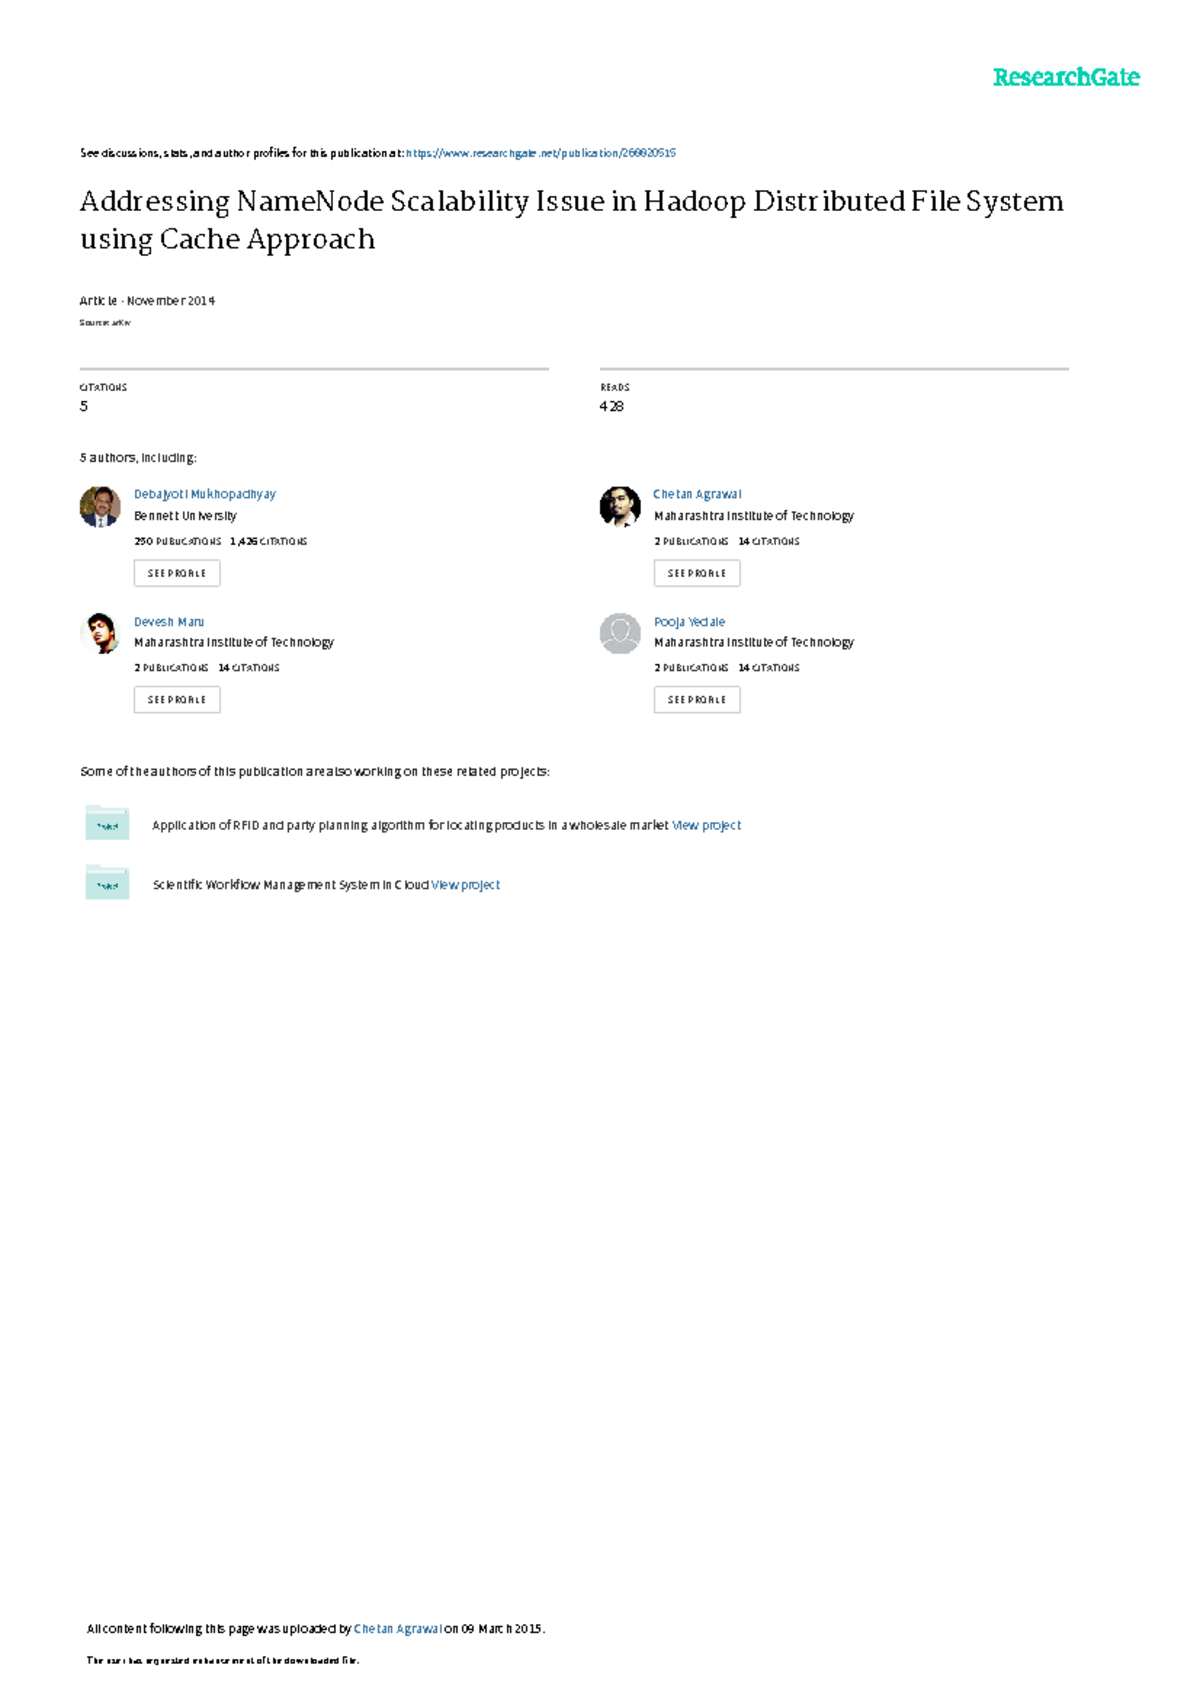Viewport: 1200px width, 1697px height.
Task: Click the RFID project folder icon
Action: [107, 823]
